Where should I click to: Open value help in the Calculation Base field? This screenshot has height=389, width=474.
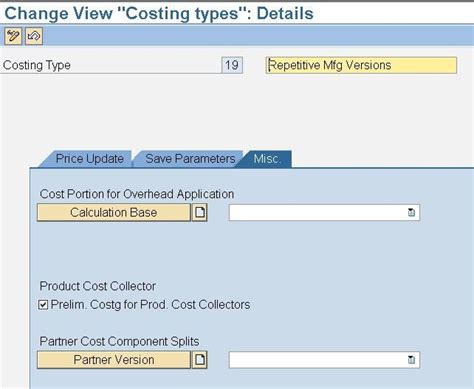click(411, 212)
